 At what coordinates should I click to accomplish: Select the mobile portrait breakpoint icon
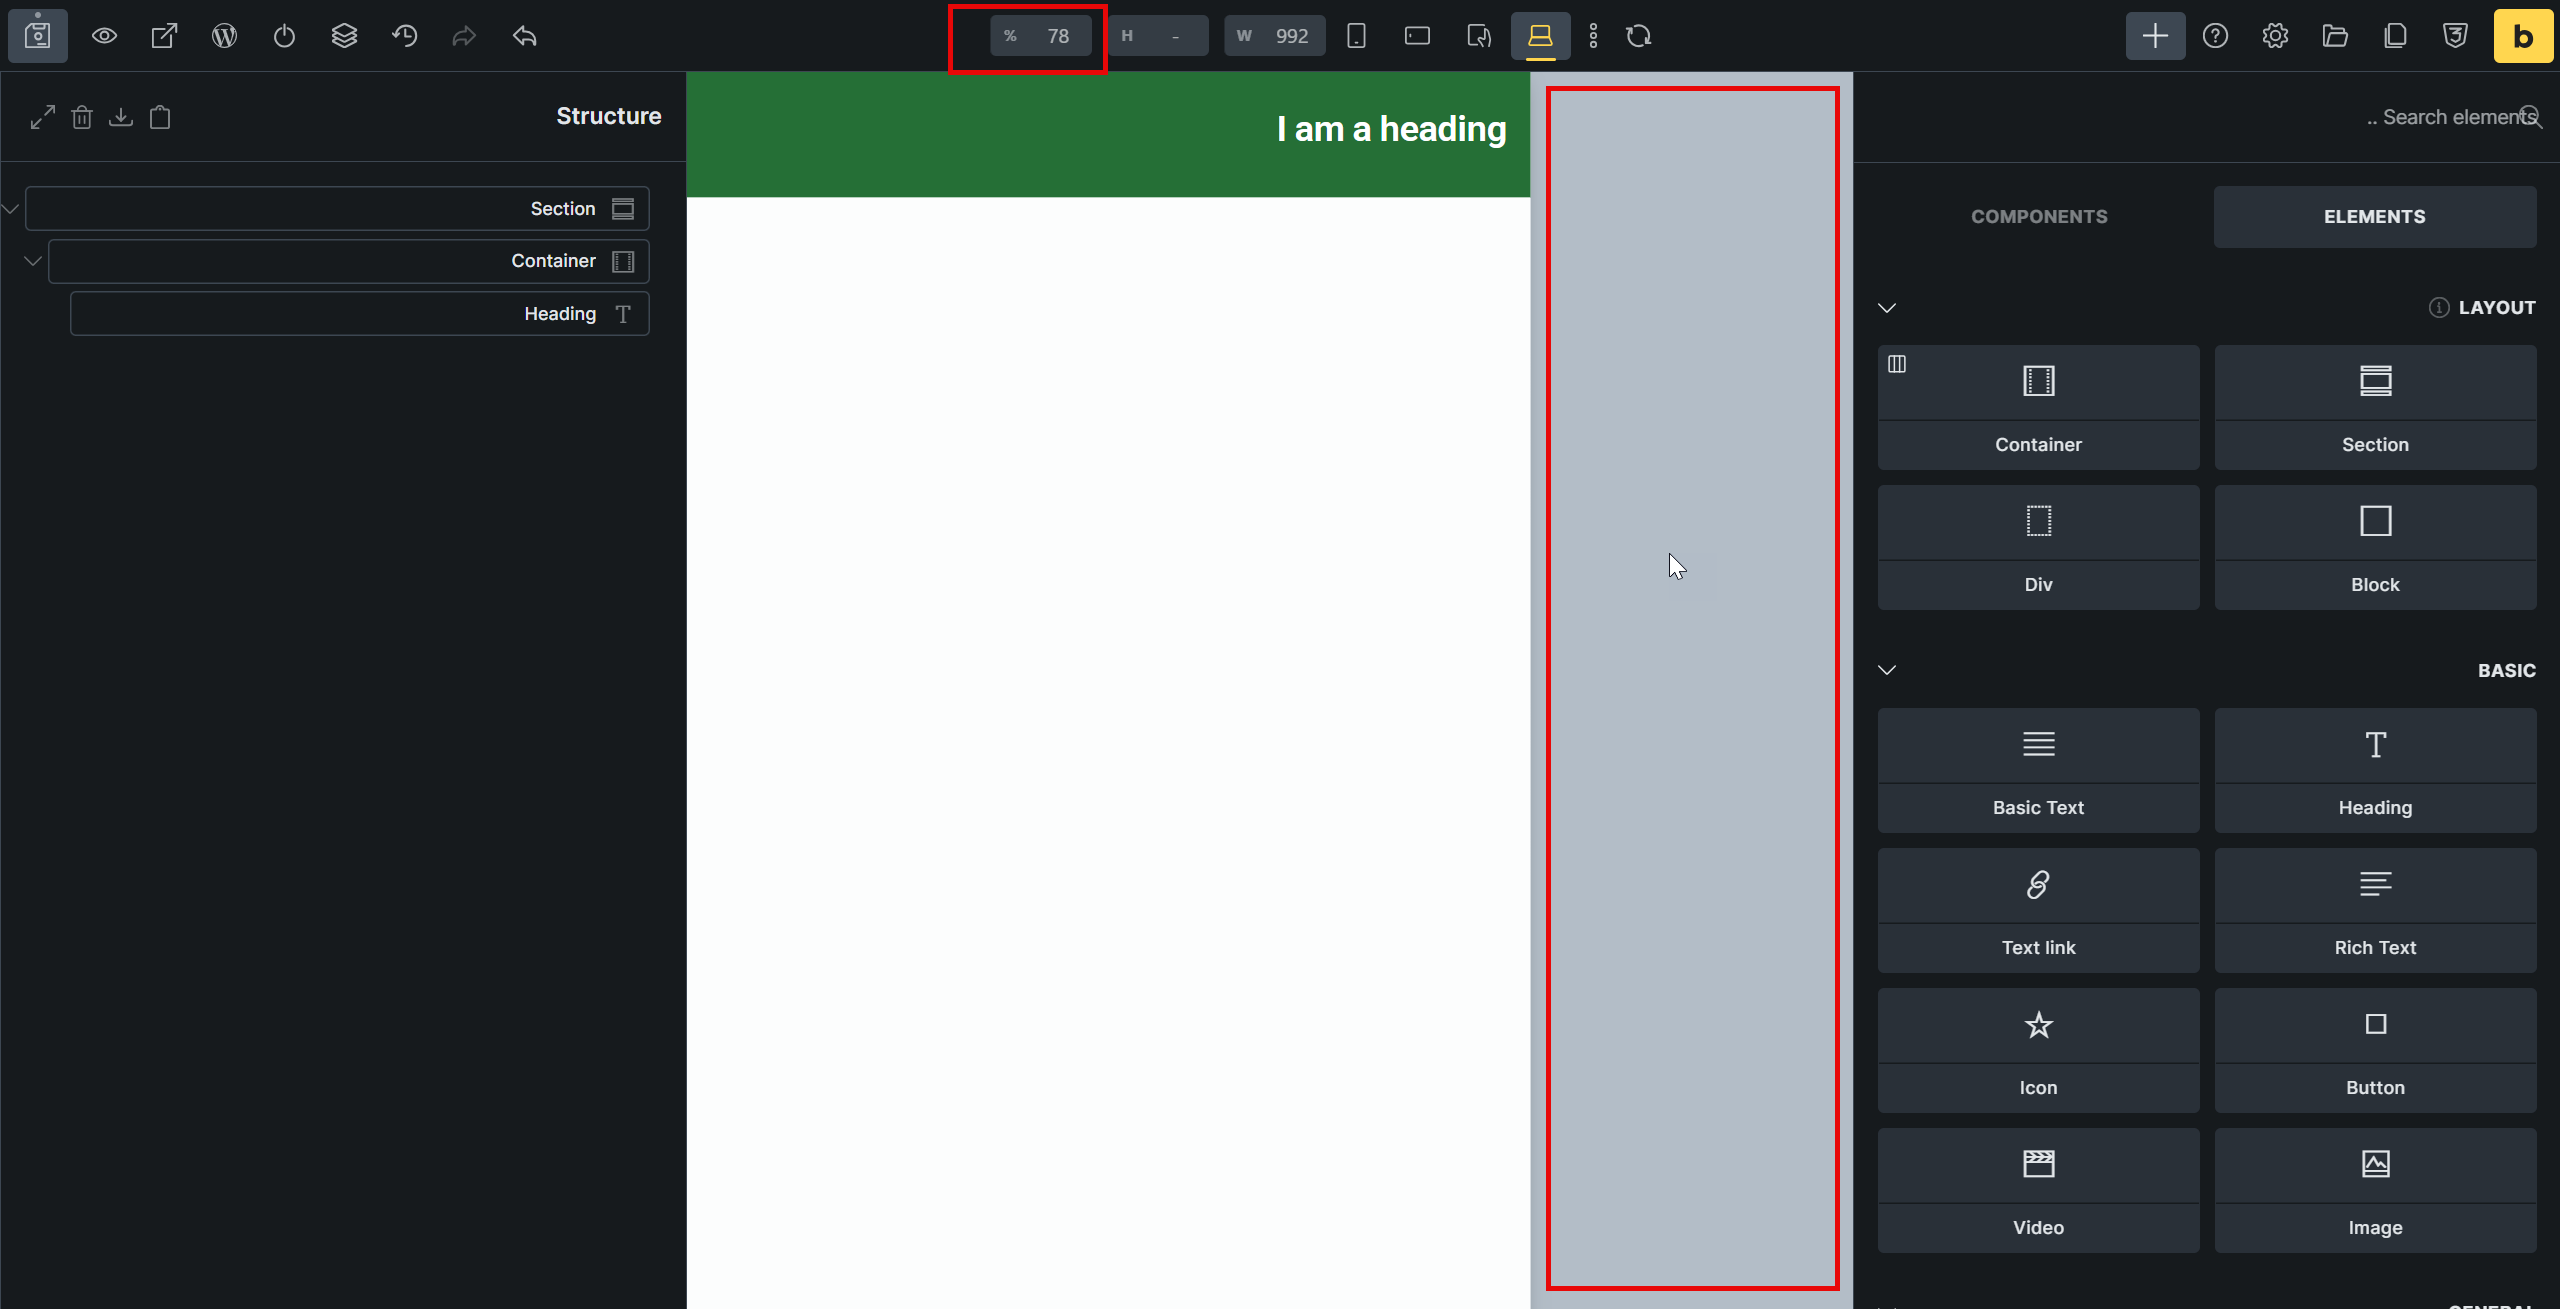pyautogui.click(x=1356, y=36)
